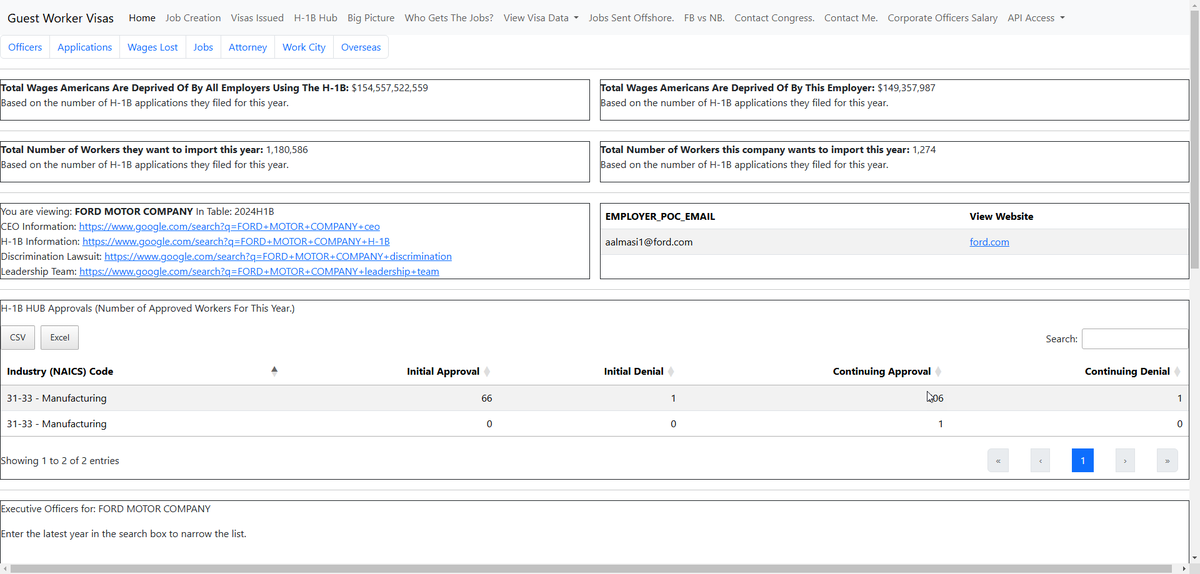The image size is (1200, 574).
Task: Open Ford discrimination lawsuit search link
Action: click(x=278, y=257)
